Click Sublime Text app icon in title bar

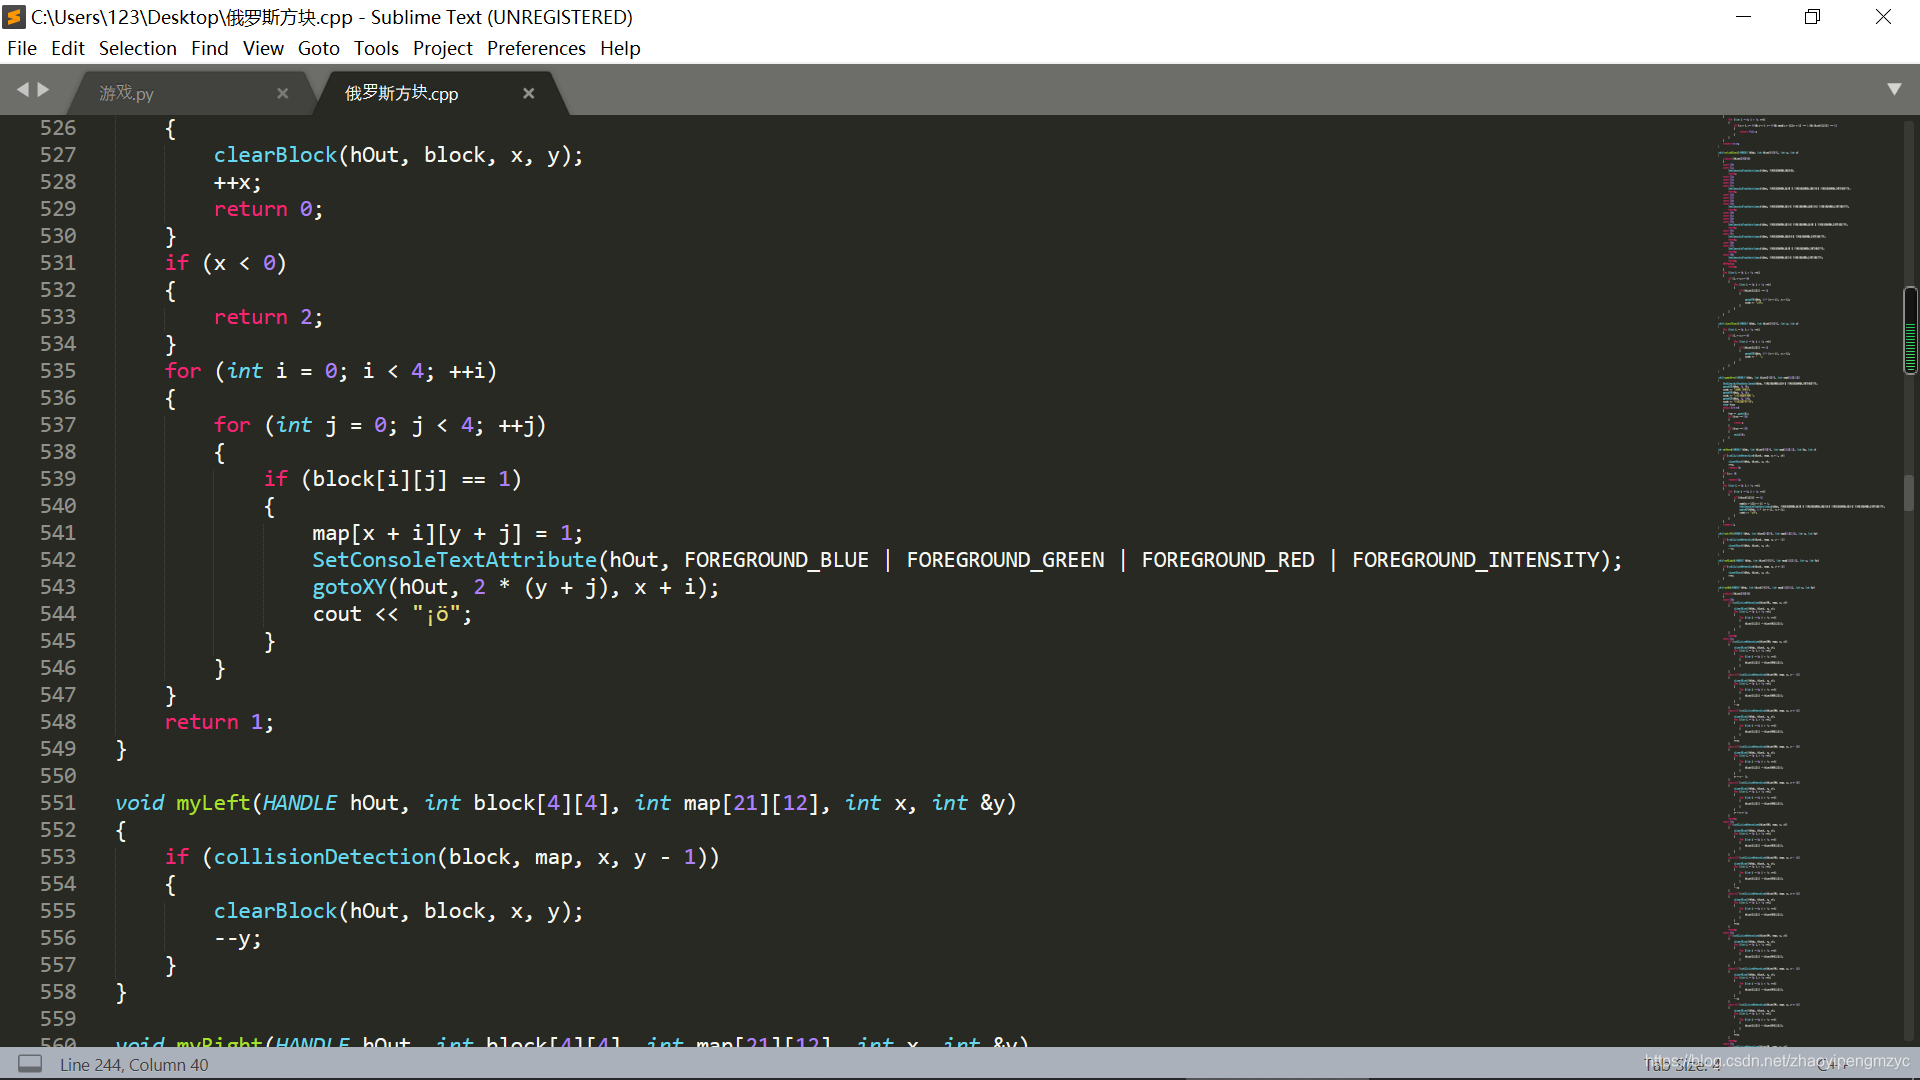pos(14,17)
